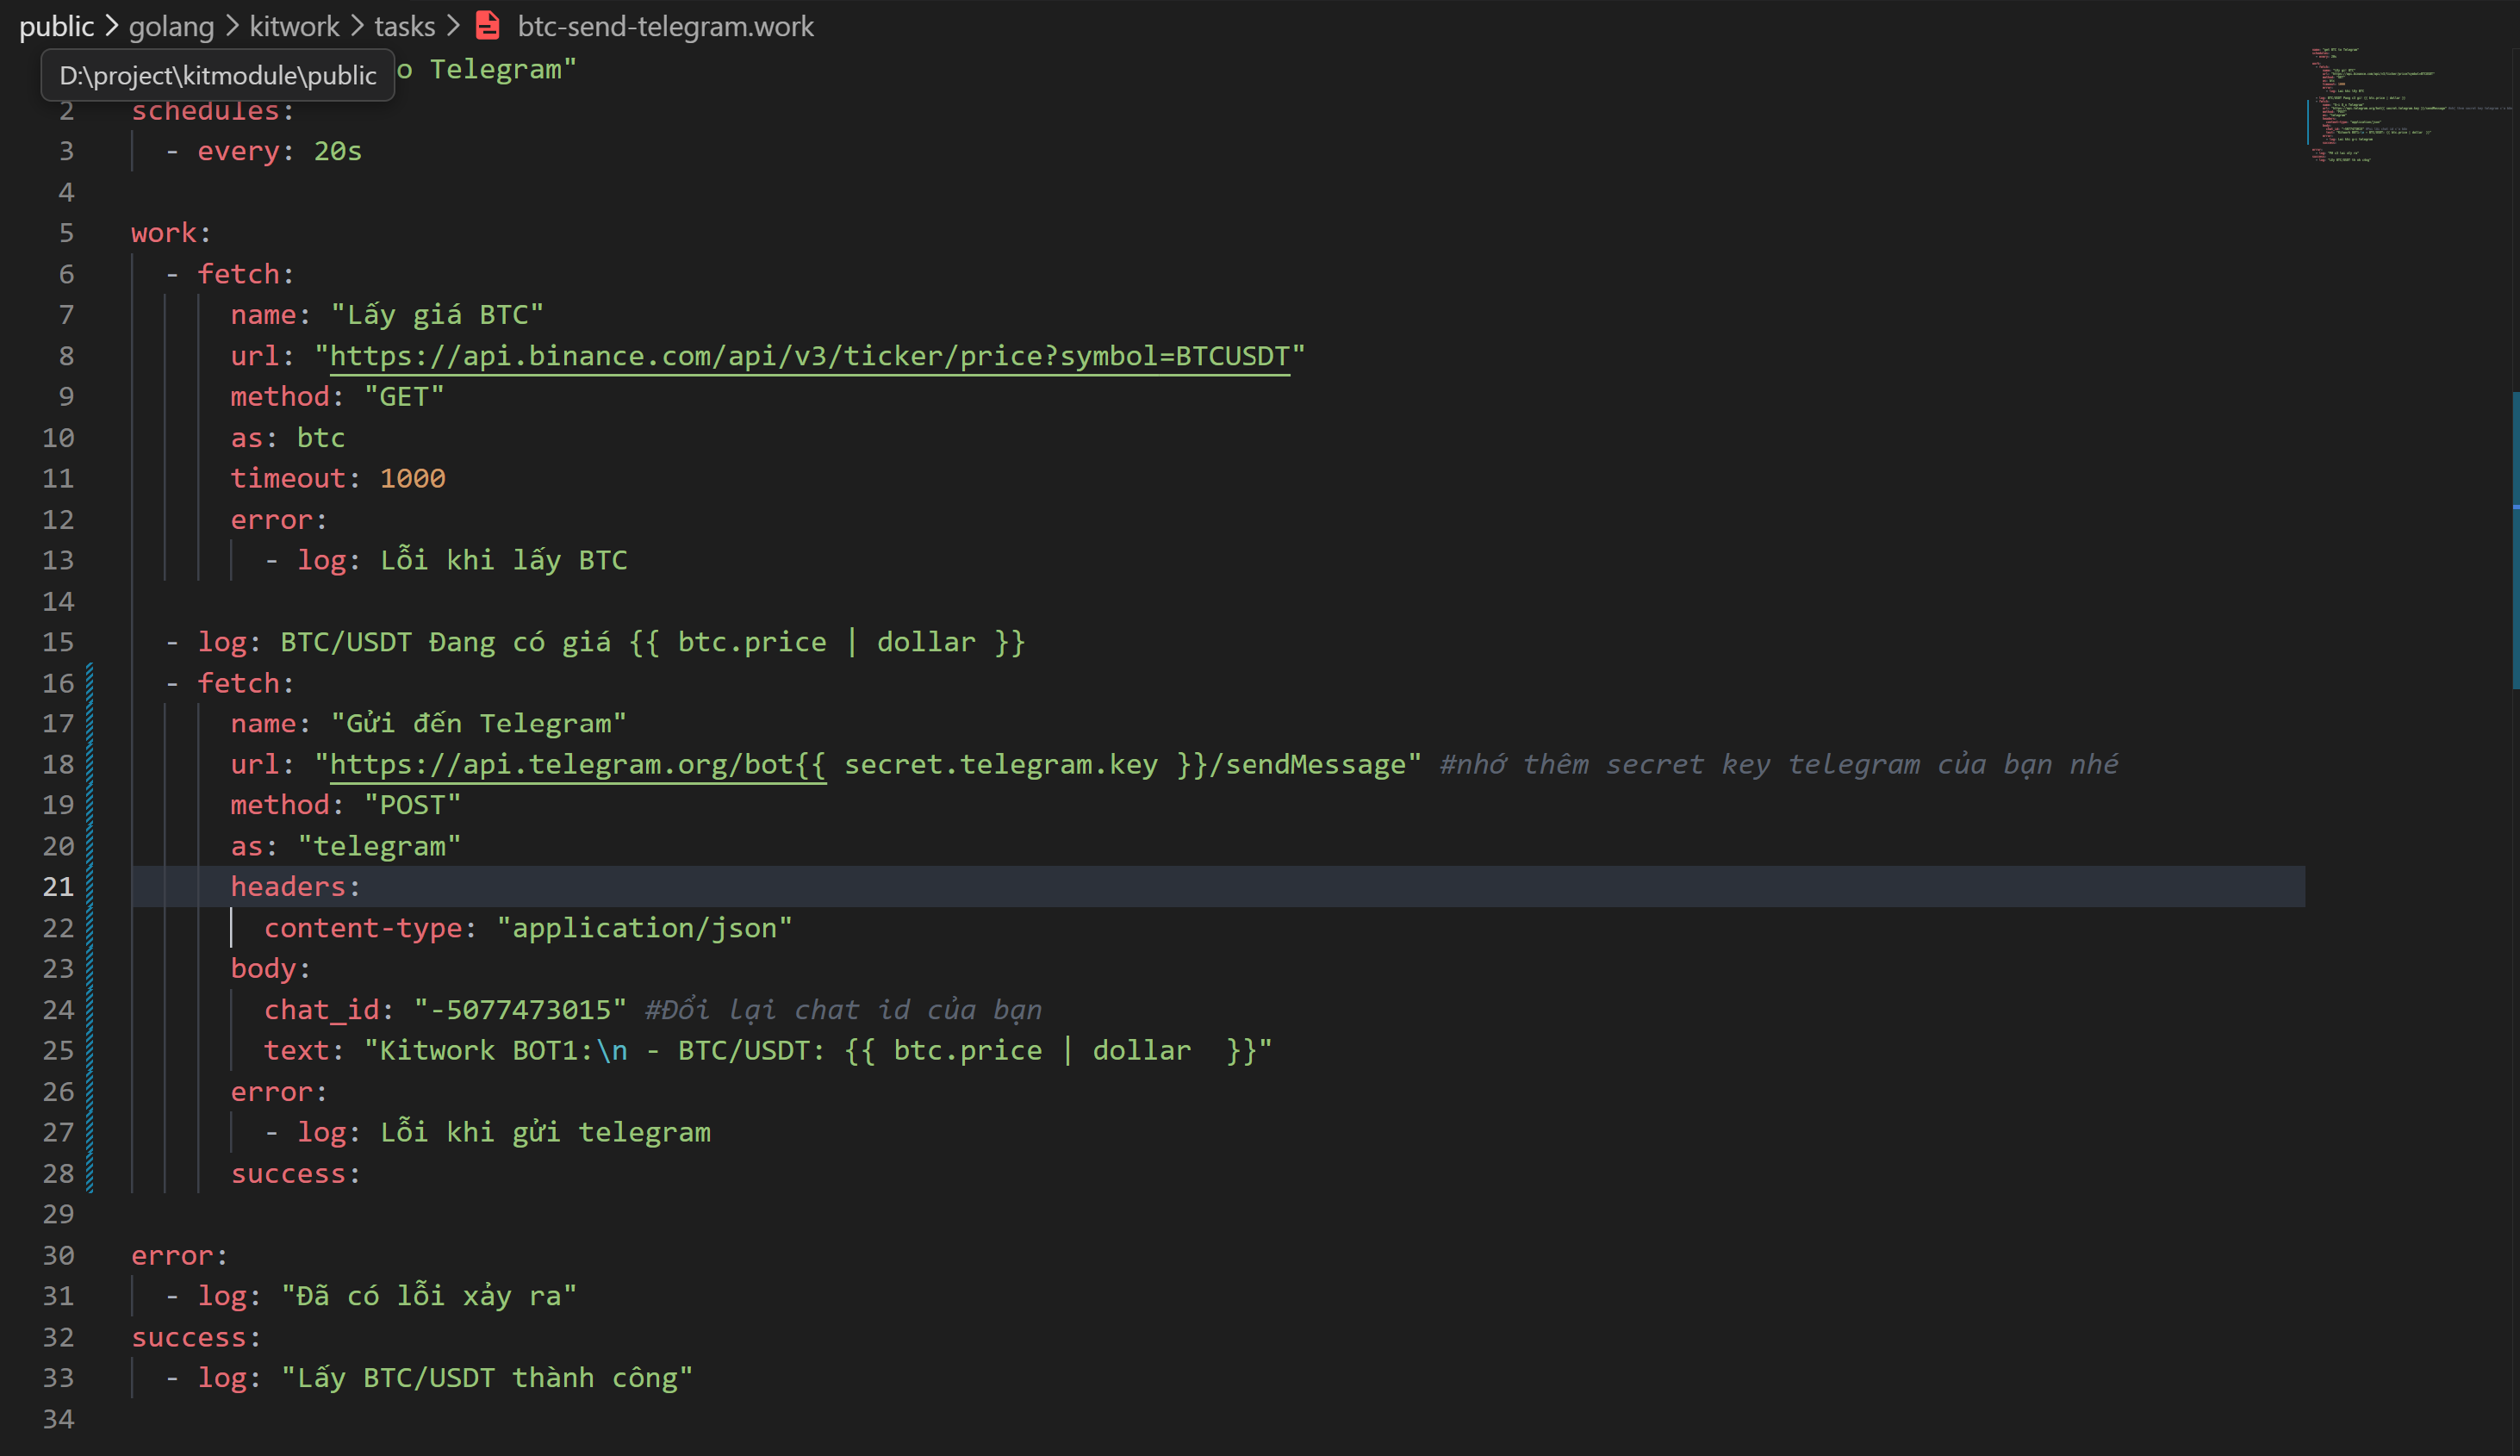Click the 'timeout: 1000' value

pos(412,478)
